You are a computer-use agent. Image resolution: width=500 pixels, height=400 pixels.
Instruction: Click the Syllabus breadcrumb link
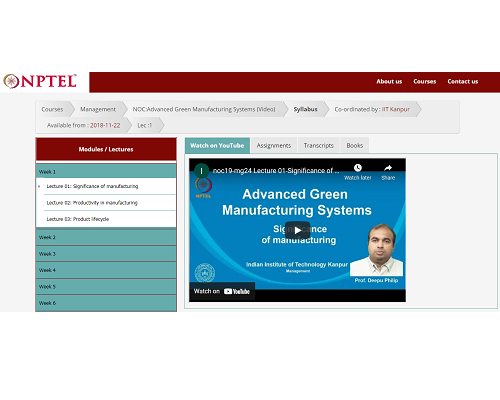305,109
